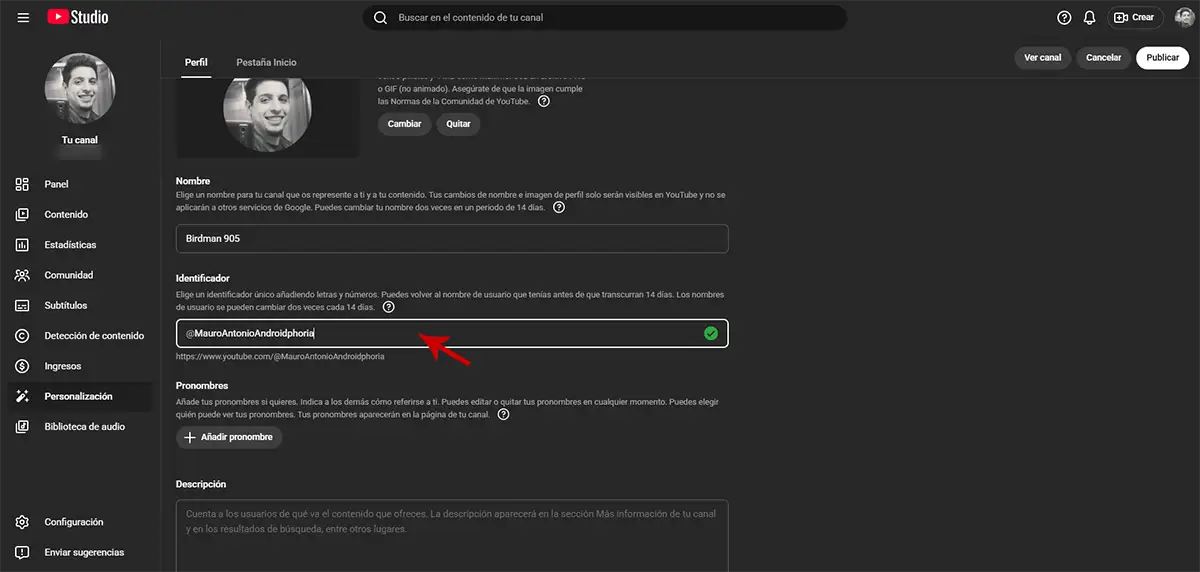Switch to the Pestaña Inicio tab
The image size is (1200, 572).
tap(266, 62)
